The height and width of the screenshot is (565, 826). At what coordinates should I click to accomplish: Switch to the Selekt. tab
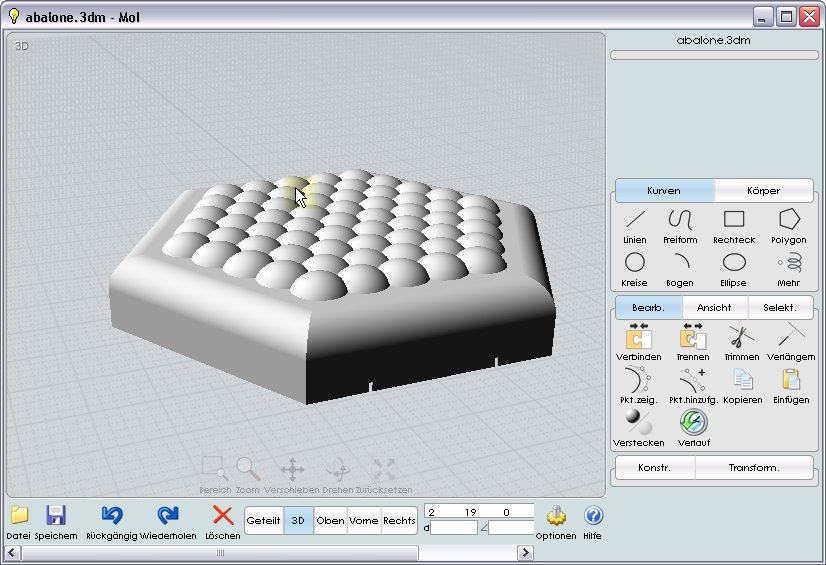coord(780,308)
